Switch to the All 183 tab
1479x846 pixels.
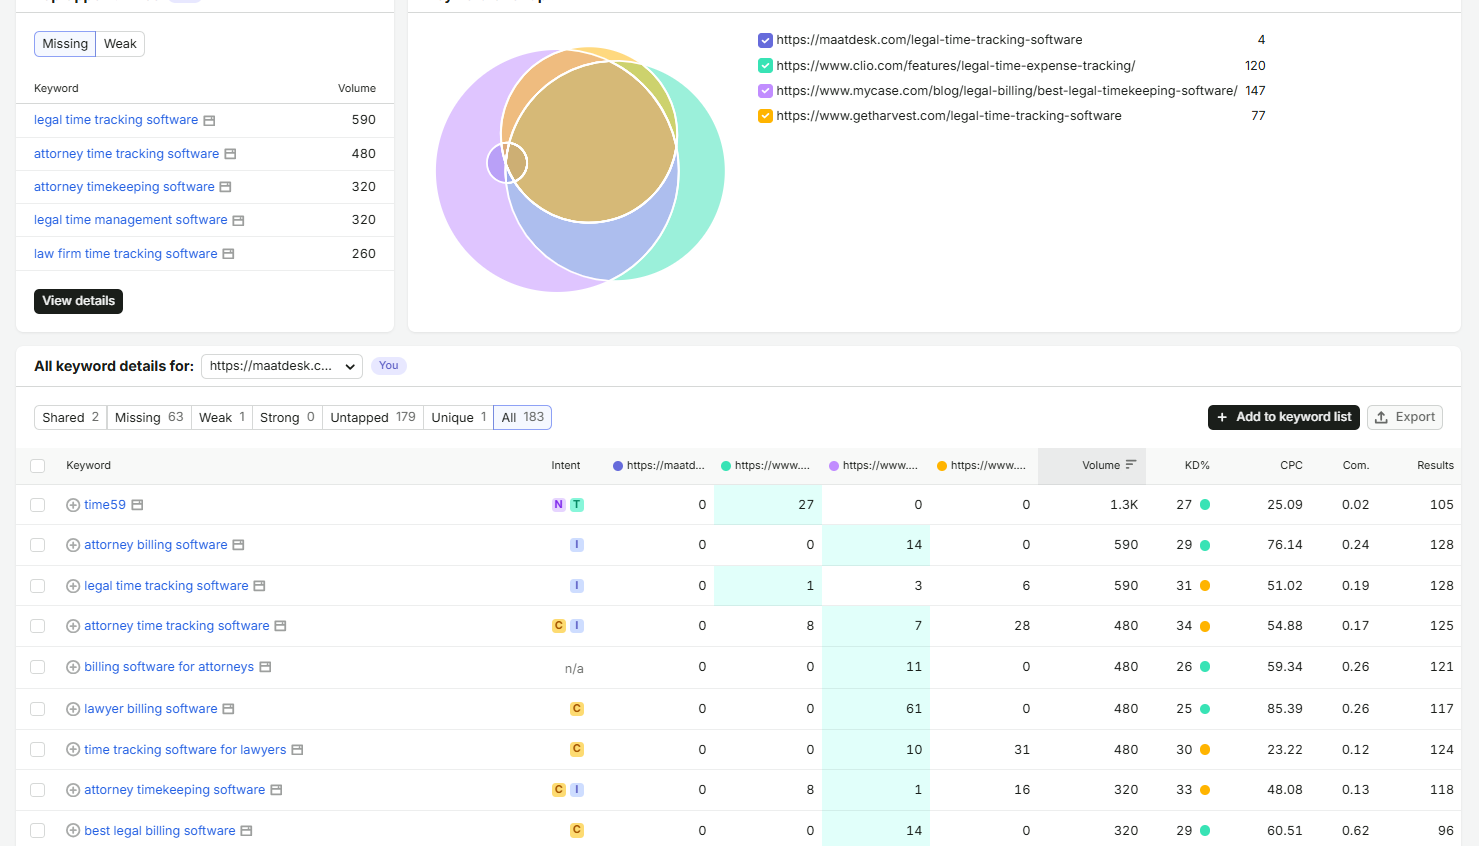[523, 417]
